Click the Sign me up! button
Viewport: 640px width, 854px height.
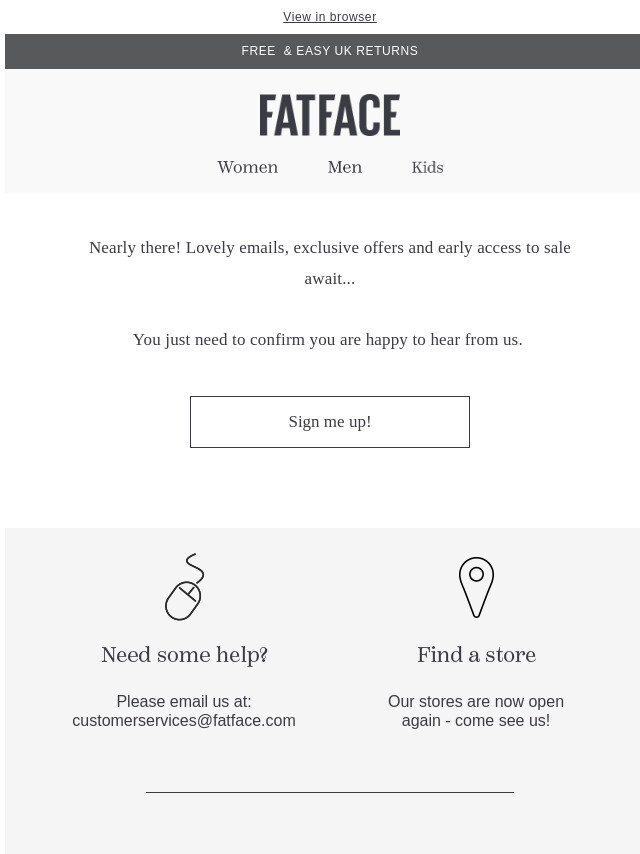coord(330,422)
